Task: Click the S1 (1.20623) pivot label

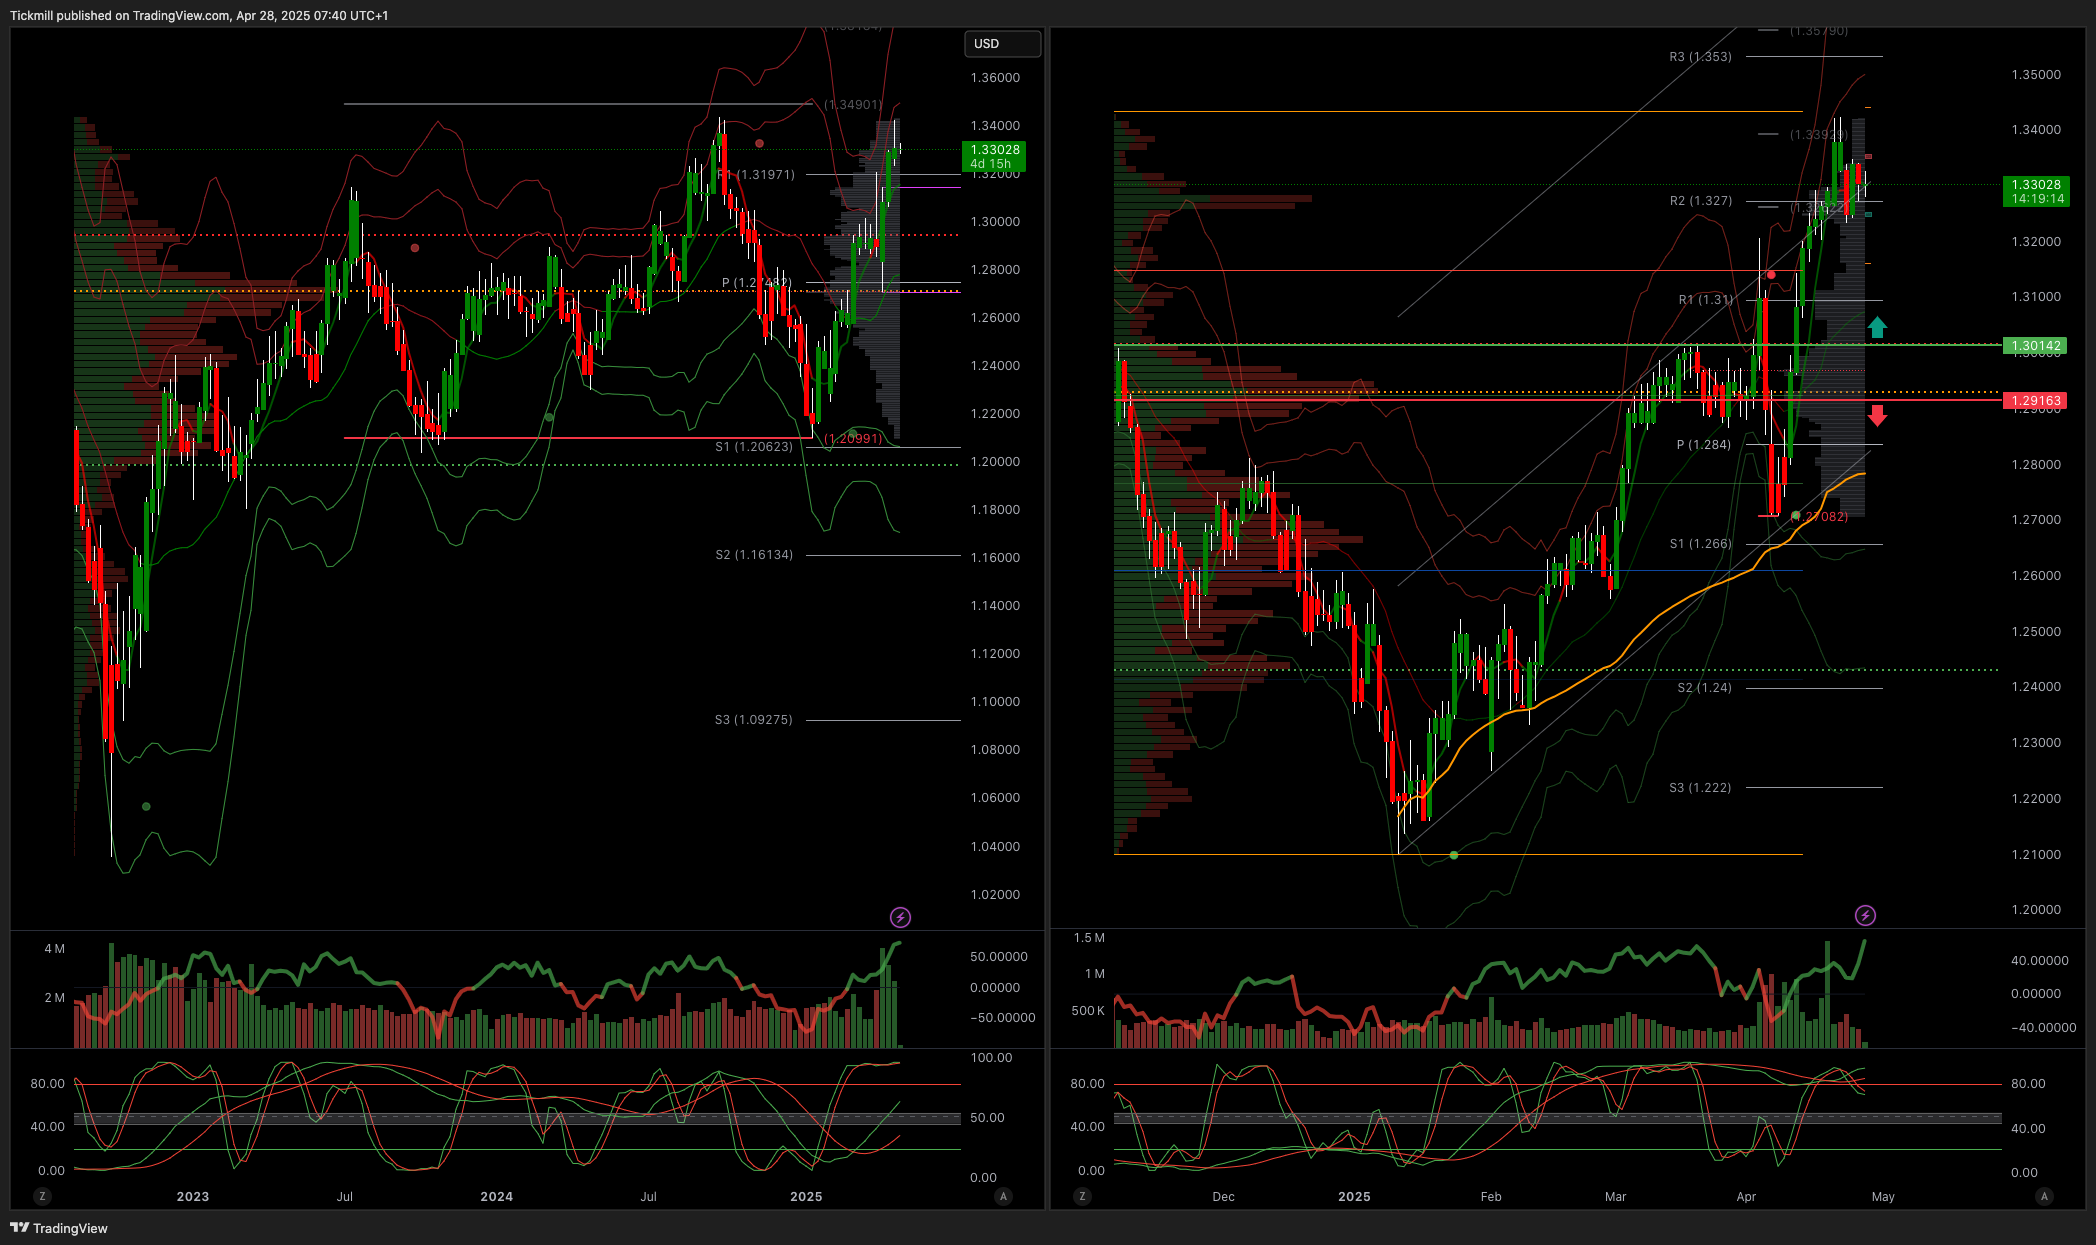Action: (754, 447)
